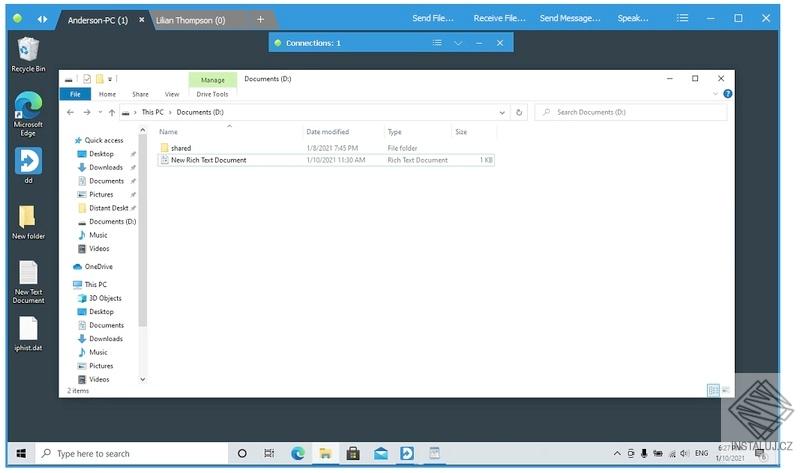
Task: Switch to details view layout icon
Action: (x=713, y=390)
